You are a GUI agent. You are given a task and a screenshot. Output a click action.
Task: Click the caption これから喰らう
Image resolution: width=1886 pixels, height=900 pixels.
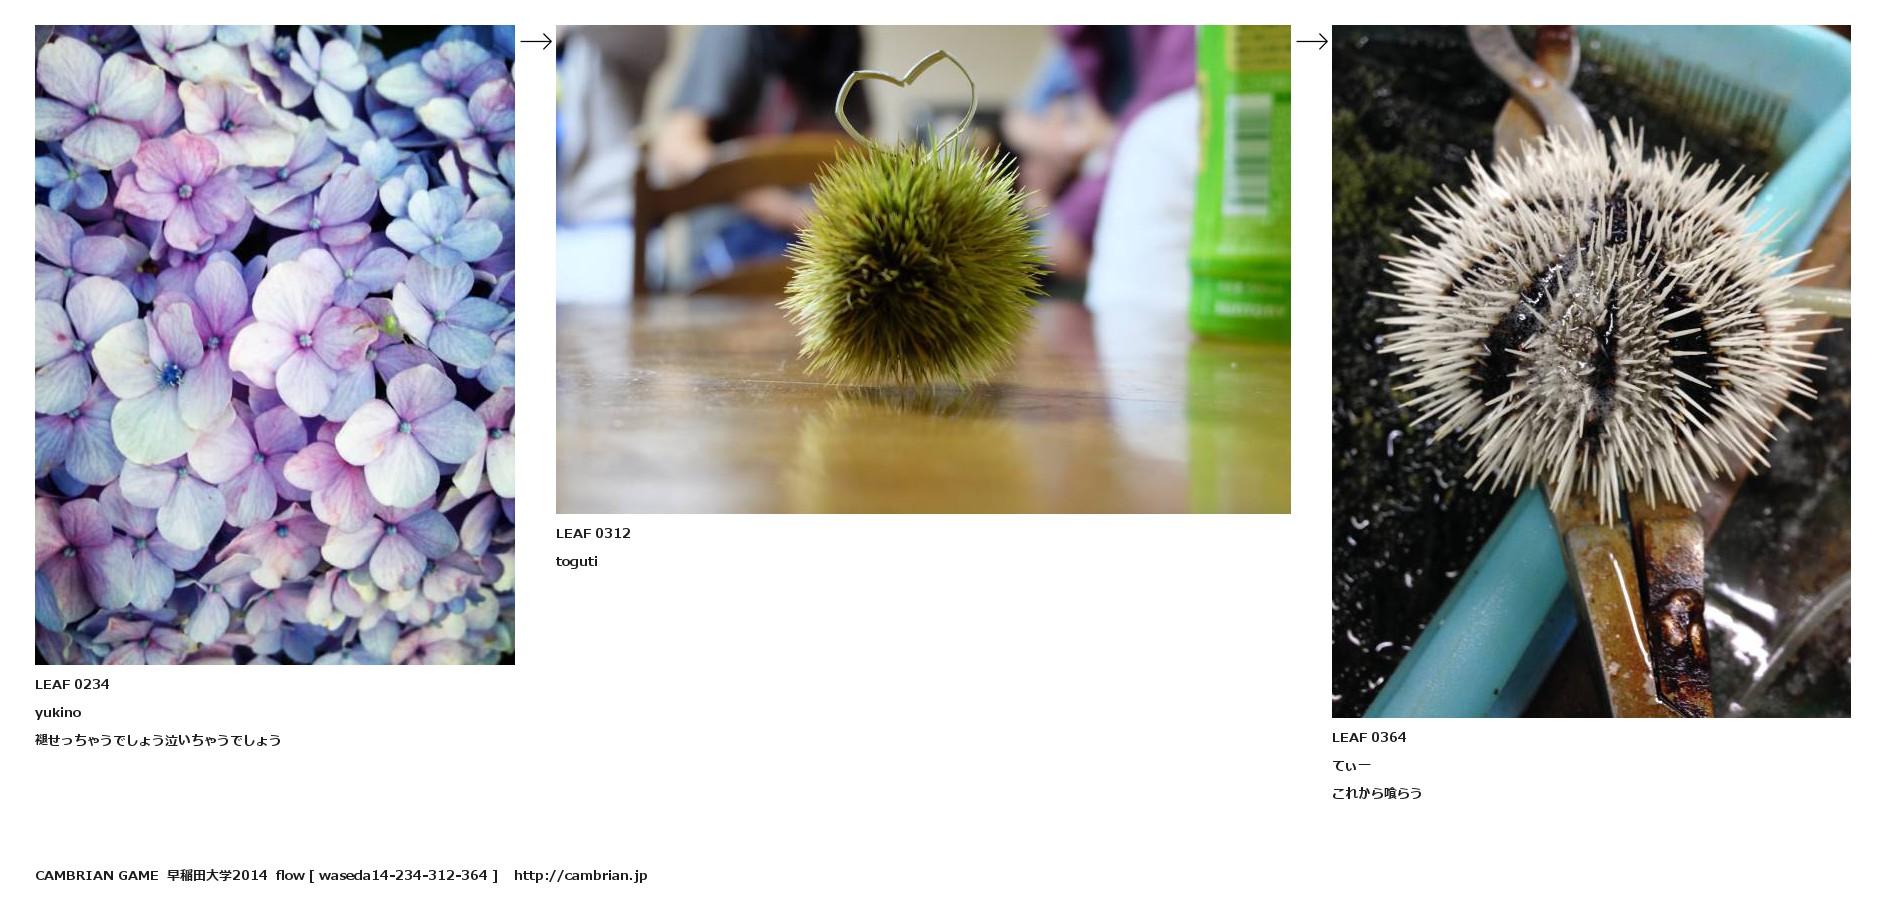click(1377, 793)
